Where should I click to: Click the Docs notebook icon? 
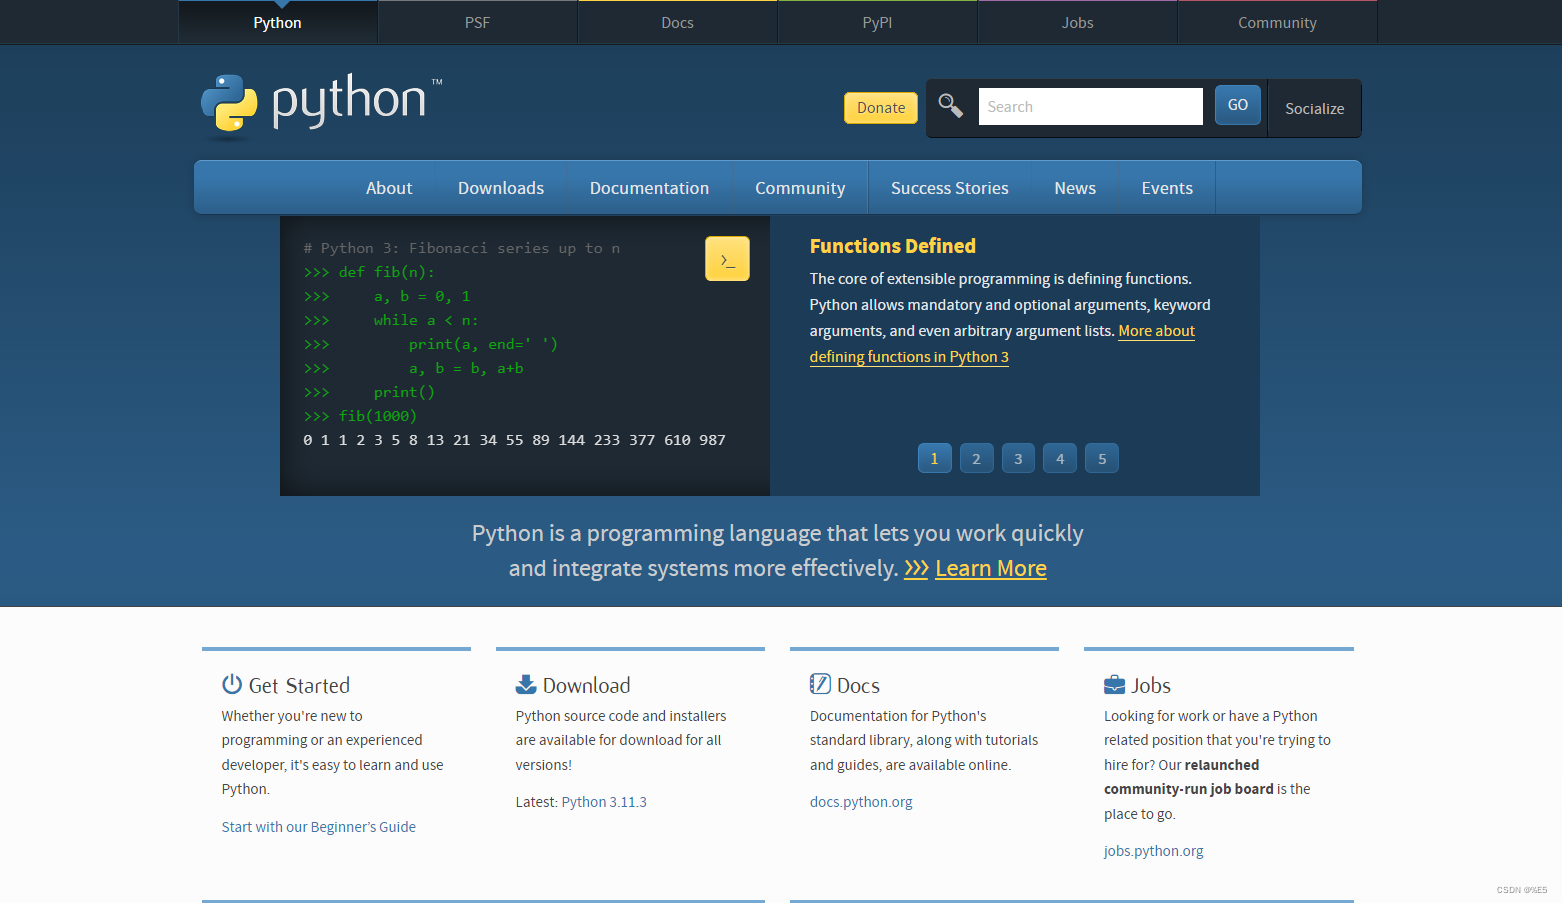pyautogui.click(x=820, y=684)
